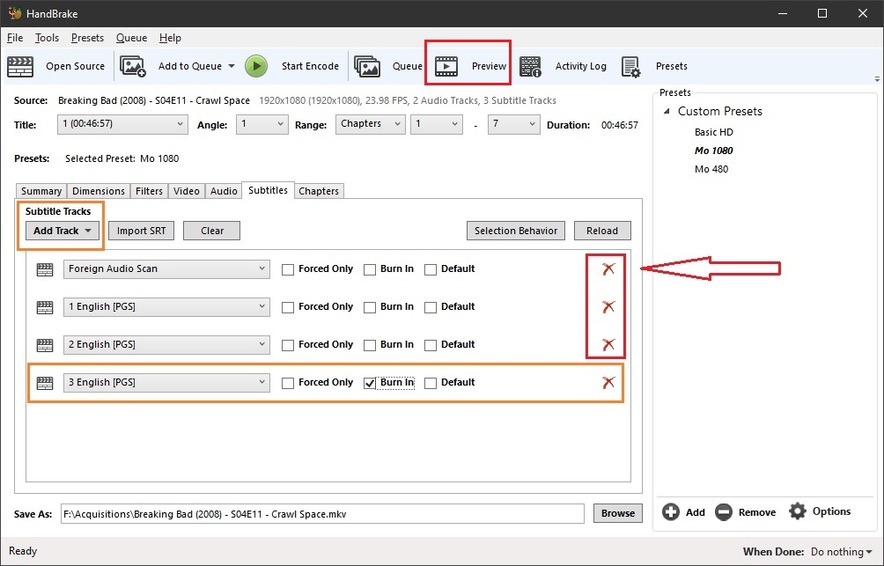This screenshot has height=566, width=884.
Task: Click subtitle icon beside 3 English [PGS]
Action: click(45, 383)
